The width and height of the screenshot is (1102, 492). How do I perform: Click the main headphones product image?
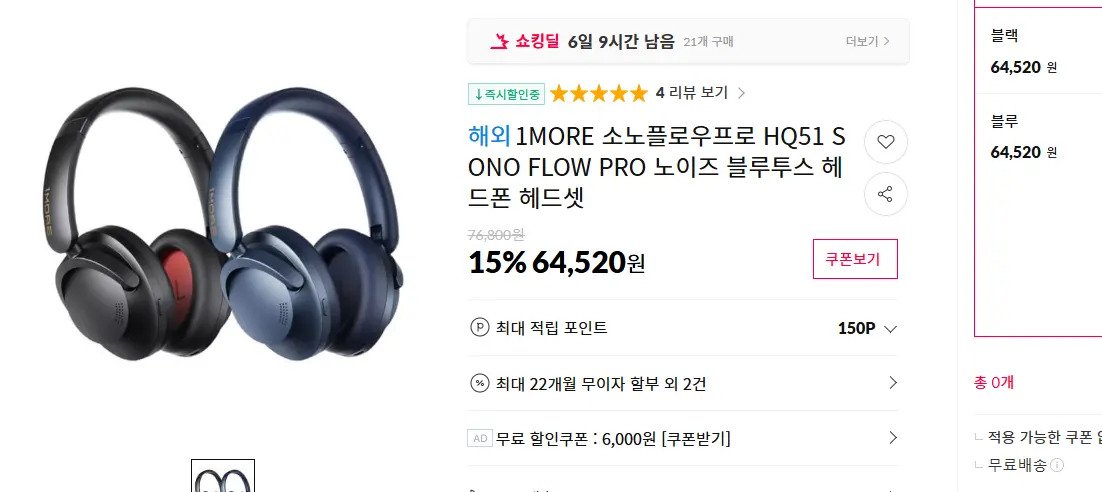coord(223,224)
